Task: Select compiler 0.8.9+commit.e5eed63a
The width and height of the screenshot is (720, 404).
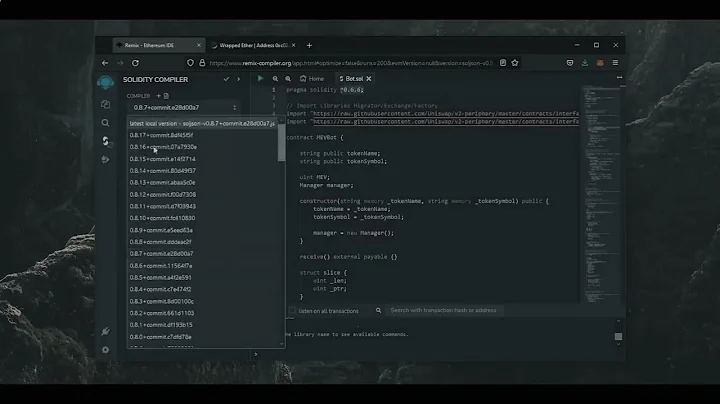Action: tap(202, 230)
